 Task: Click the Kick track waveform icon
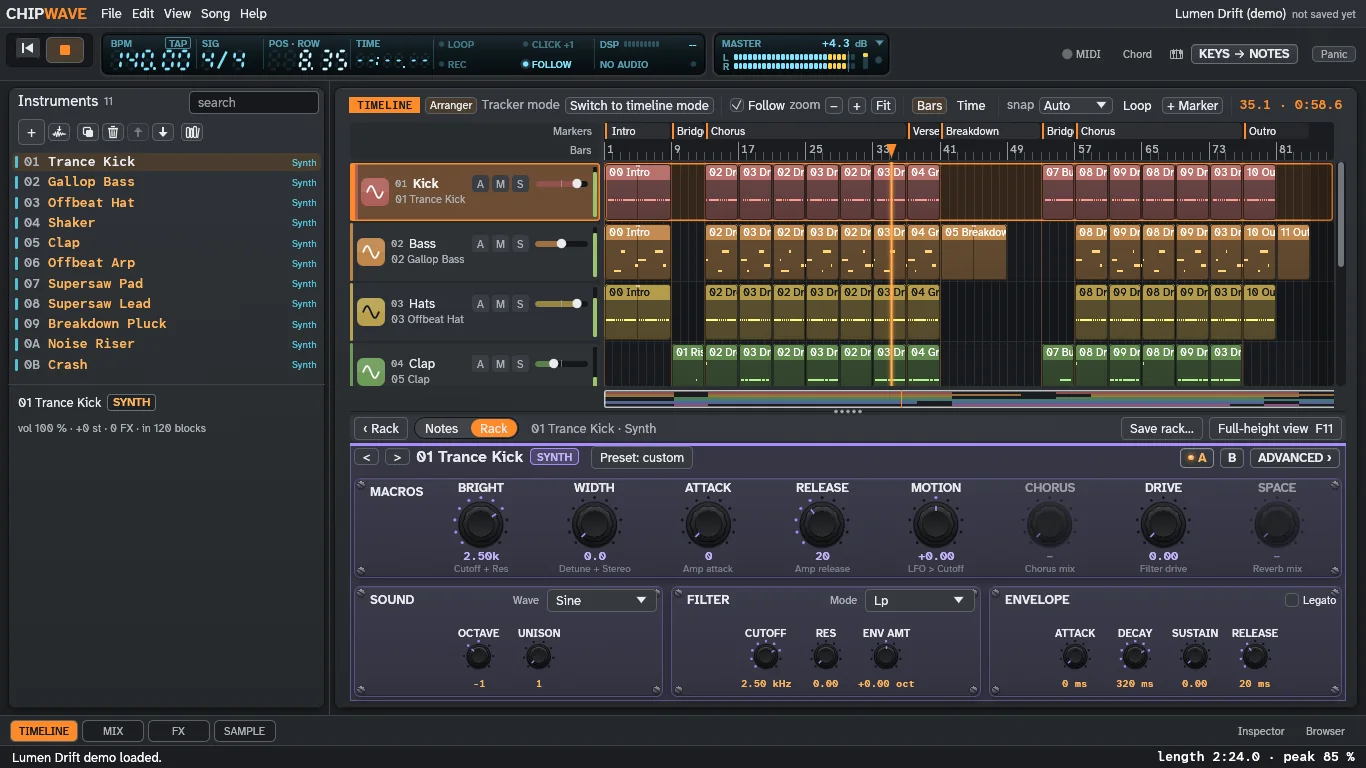click(375, 192)
